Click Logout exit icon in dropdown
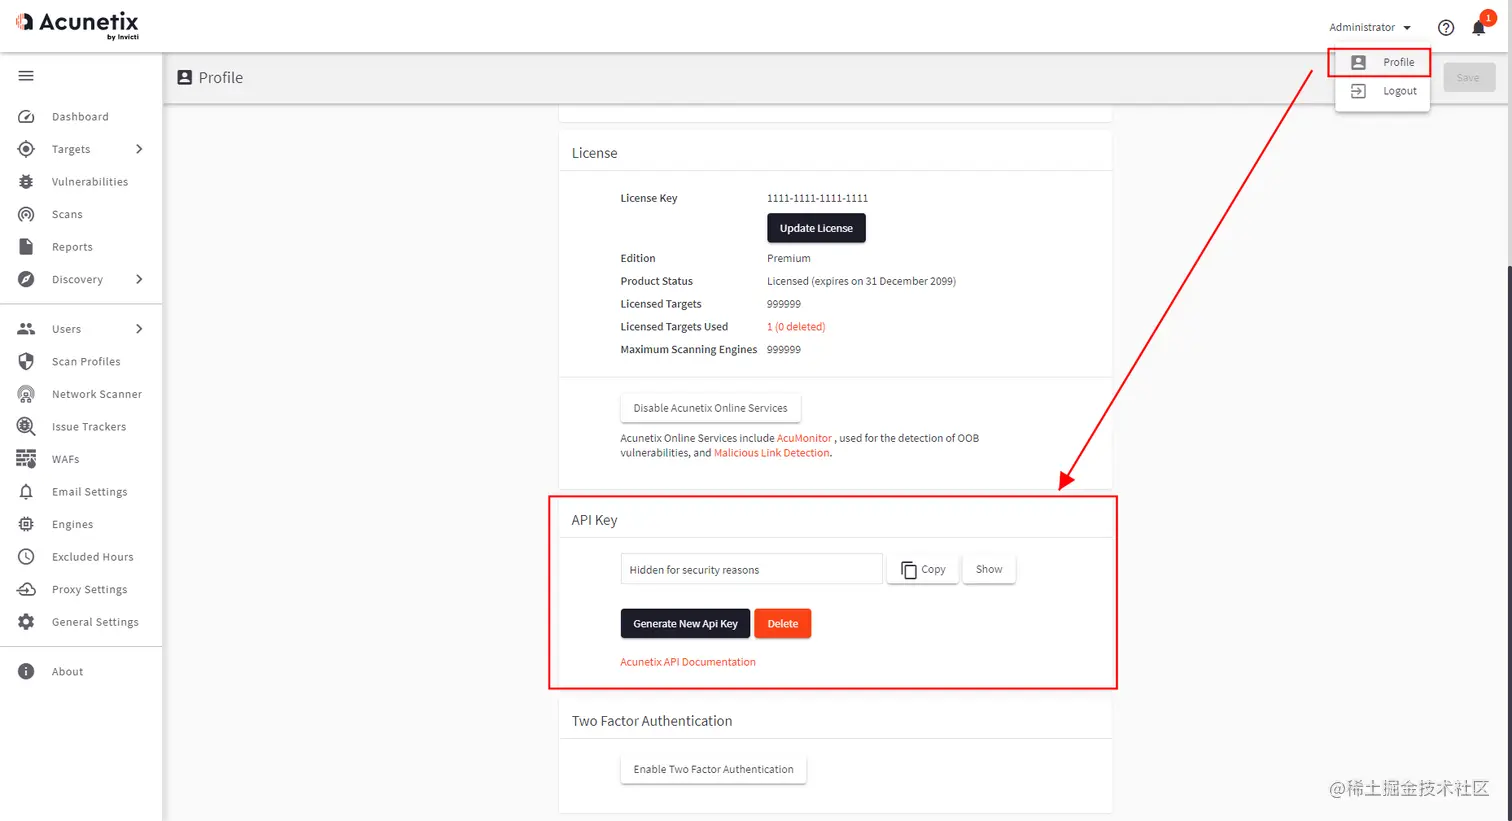The width and height of the screenshot is (1512, 821). tap(1358, 91)
